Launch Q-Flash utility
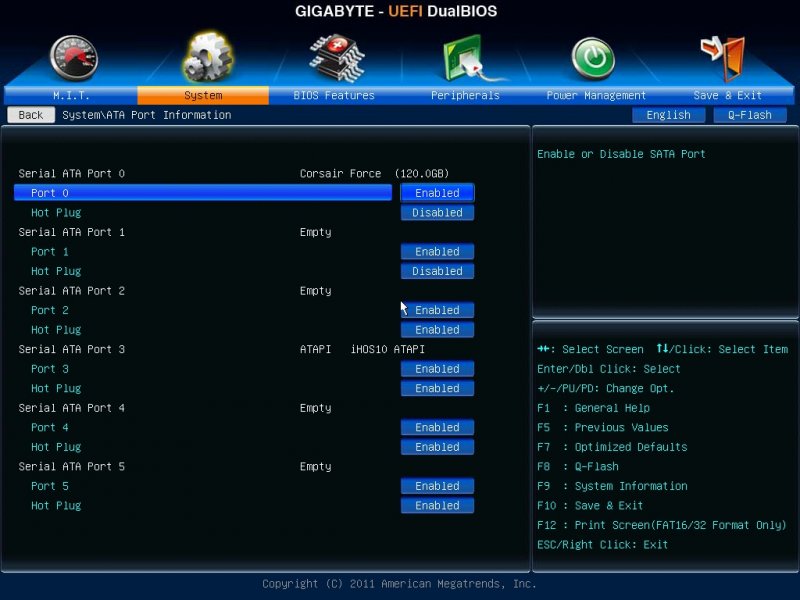The width and height of the screenshot is (800, 600). [750, 115]
